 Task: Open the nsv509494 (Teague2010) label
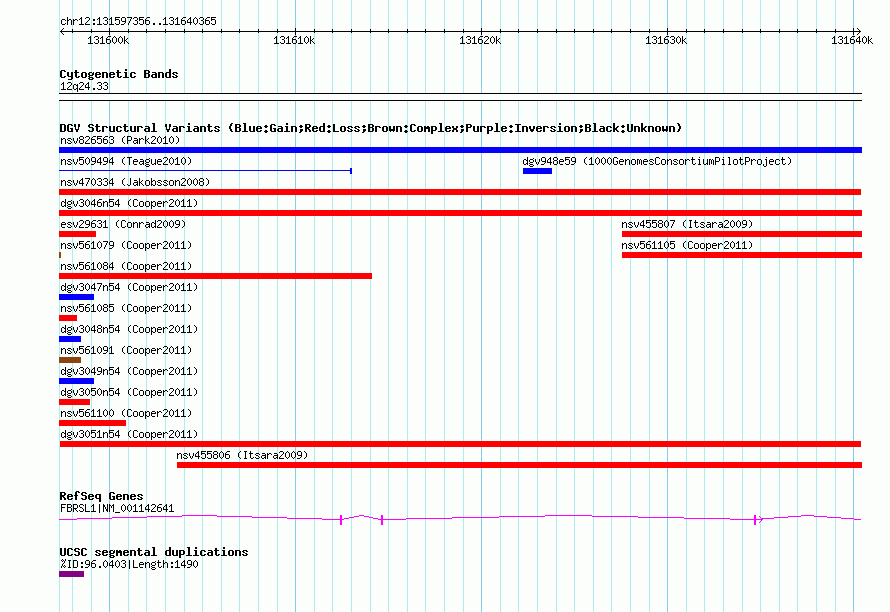(x=126, y=161)
